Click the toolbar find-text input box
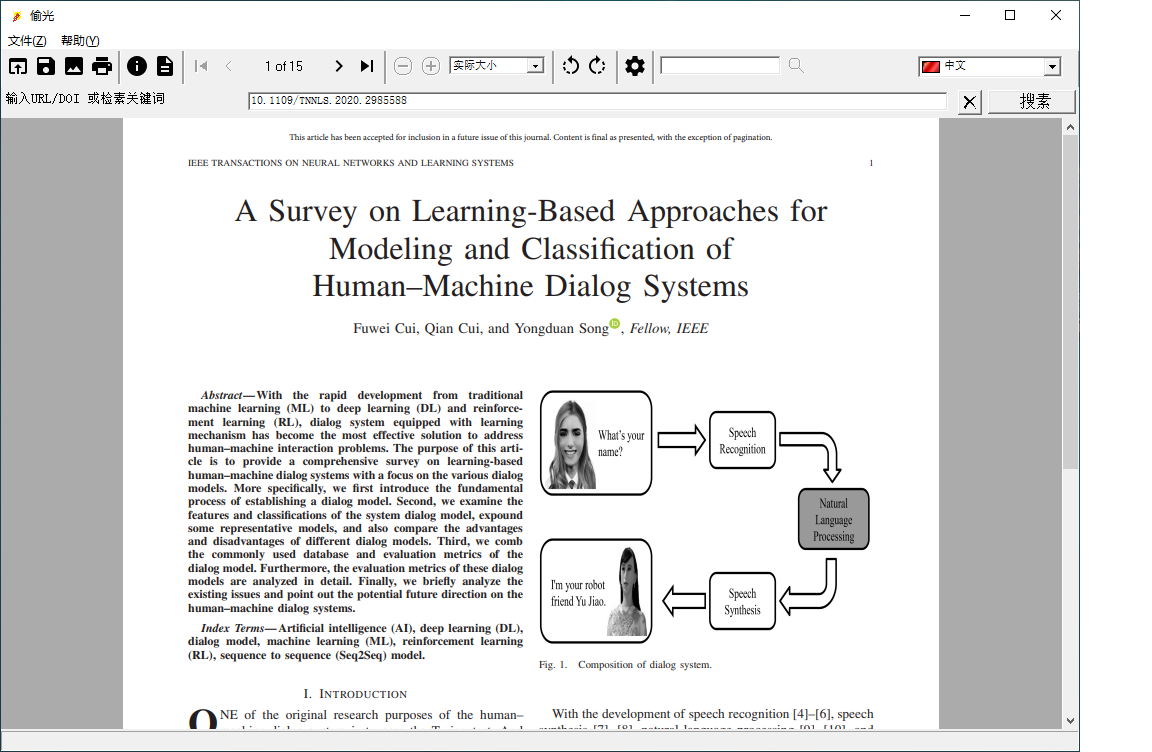Image resolution: width=1152 pixels, height=752 pixels. coord(720,65)
